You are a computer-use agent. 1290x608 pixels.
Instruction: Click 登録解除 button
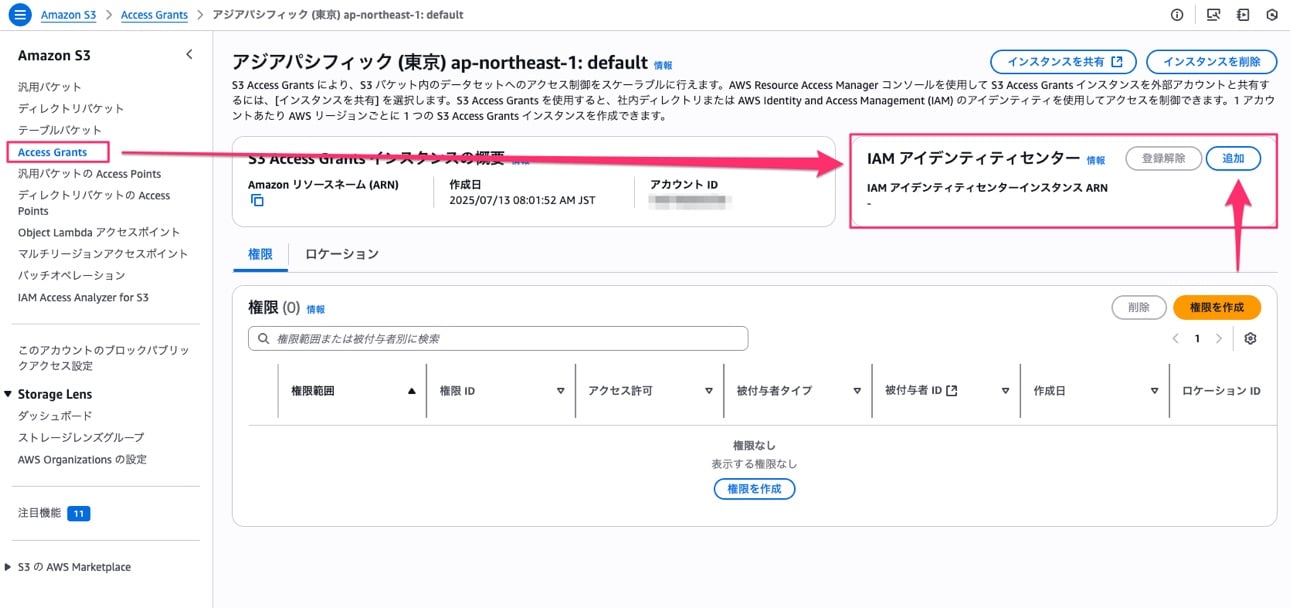coord(1163,158)
